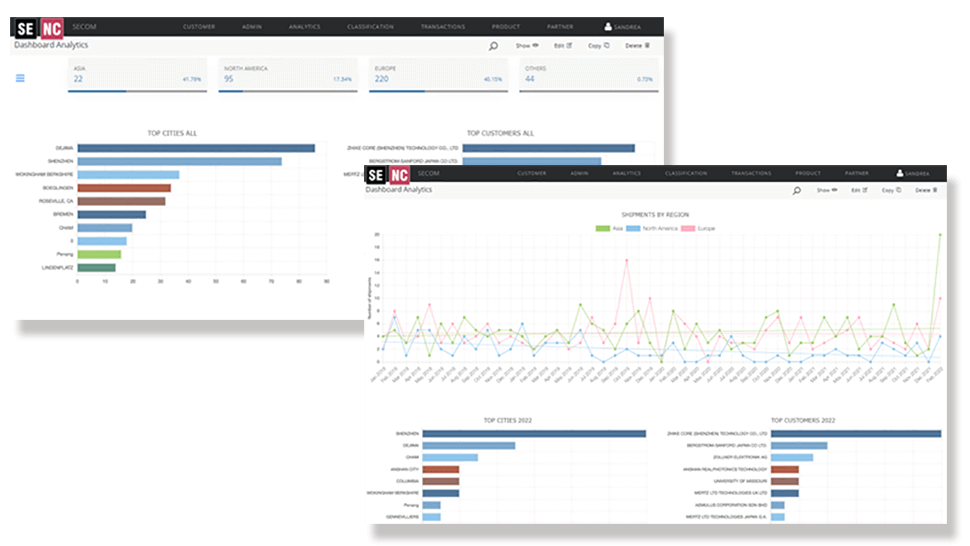Click Edit in the back dashboard toolbar
970x546 pixels.
pyautogui.click(x=563, y=46)
